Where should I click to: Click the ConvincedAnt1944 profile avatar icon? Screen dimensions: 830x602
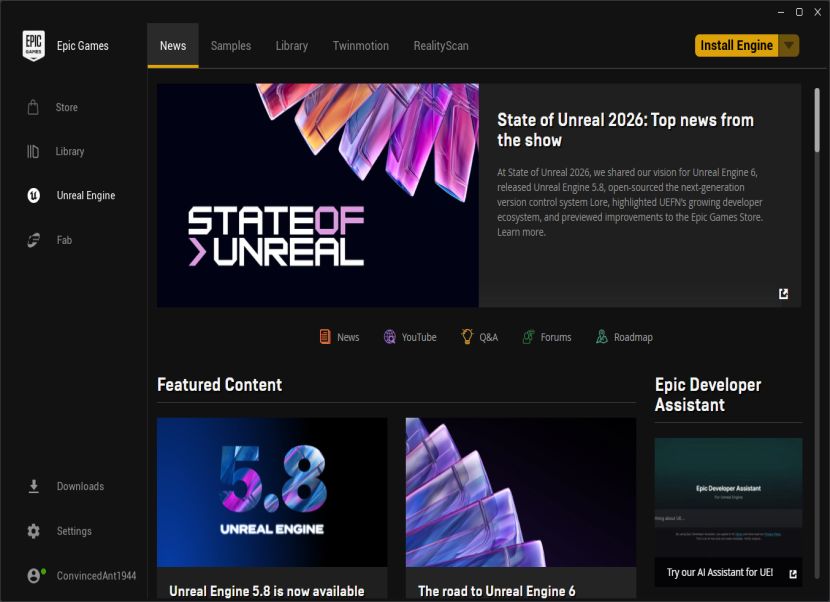(x=34, y=576)
